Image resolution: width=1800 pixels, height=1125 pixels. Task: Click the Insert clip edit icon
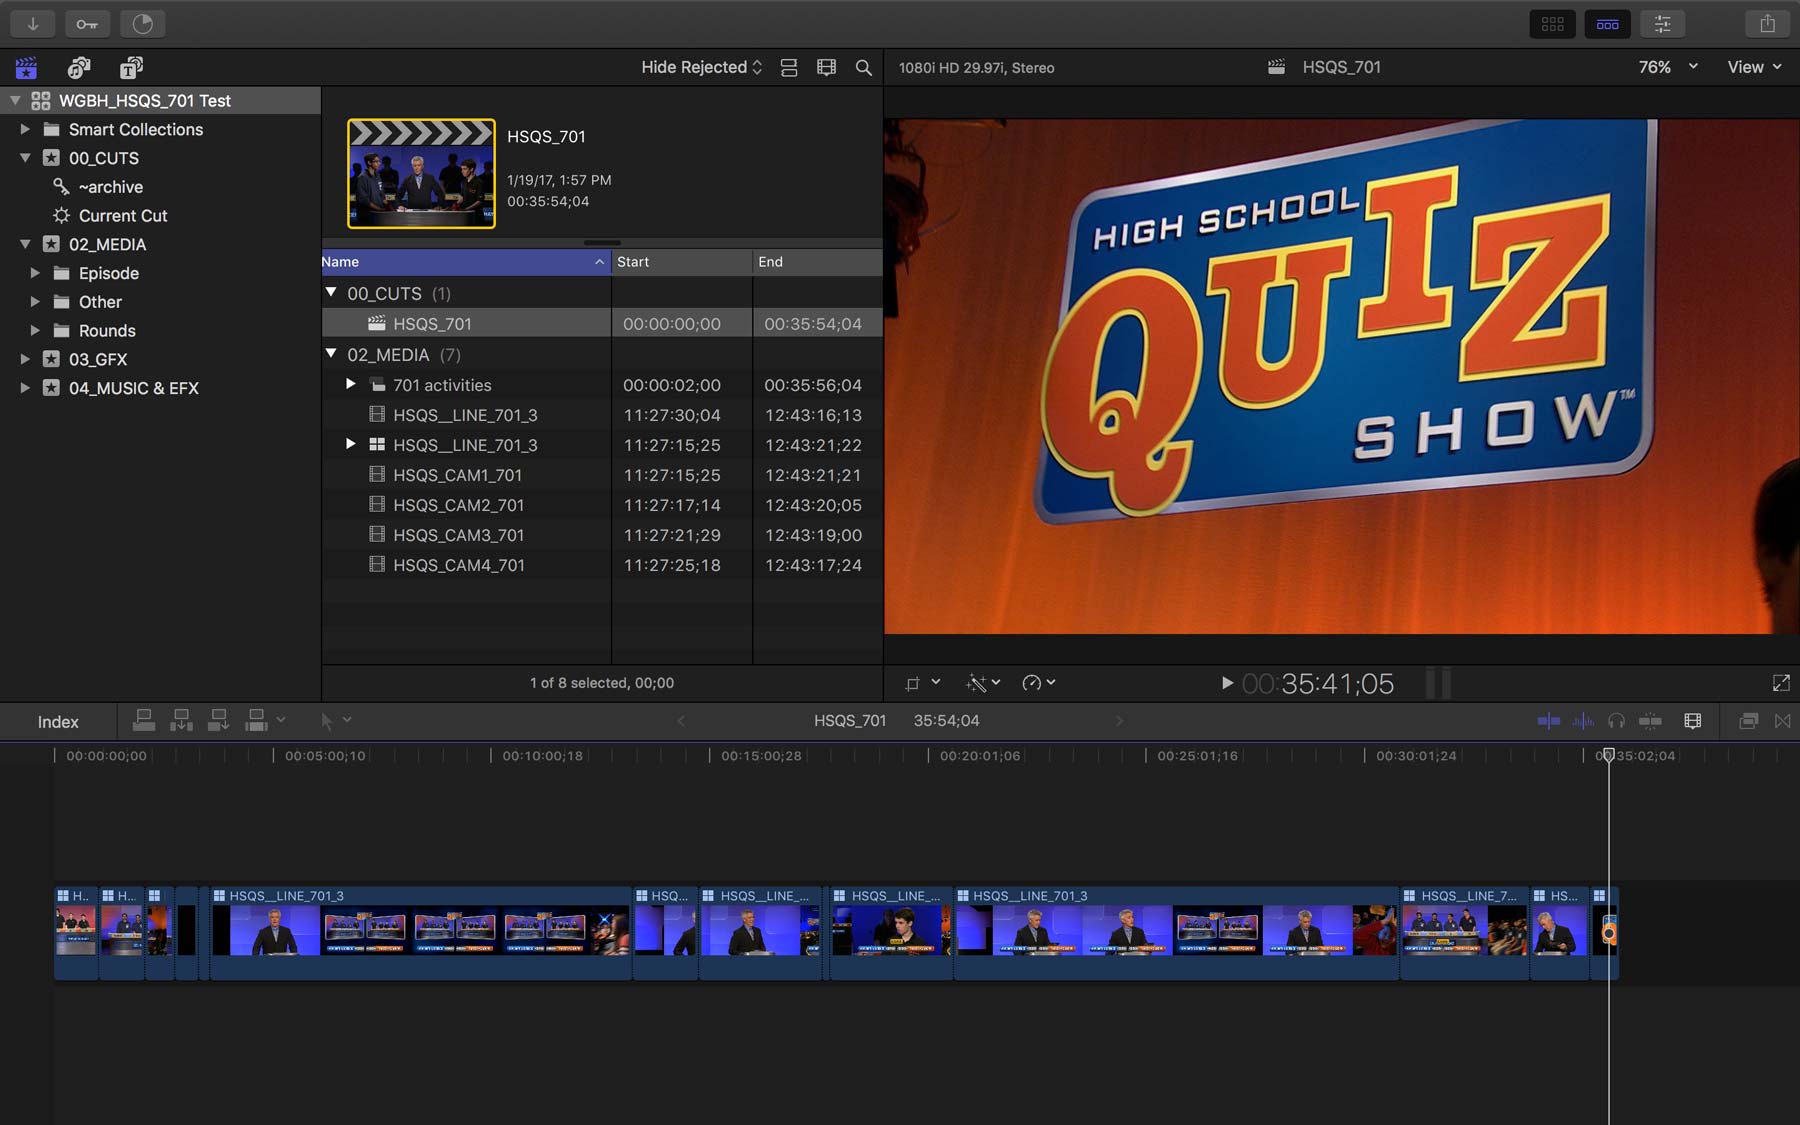point(181,720)
